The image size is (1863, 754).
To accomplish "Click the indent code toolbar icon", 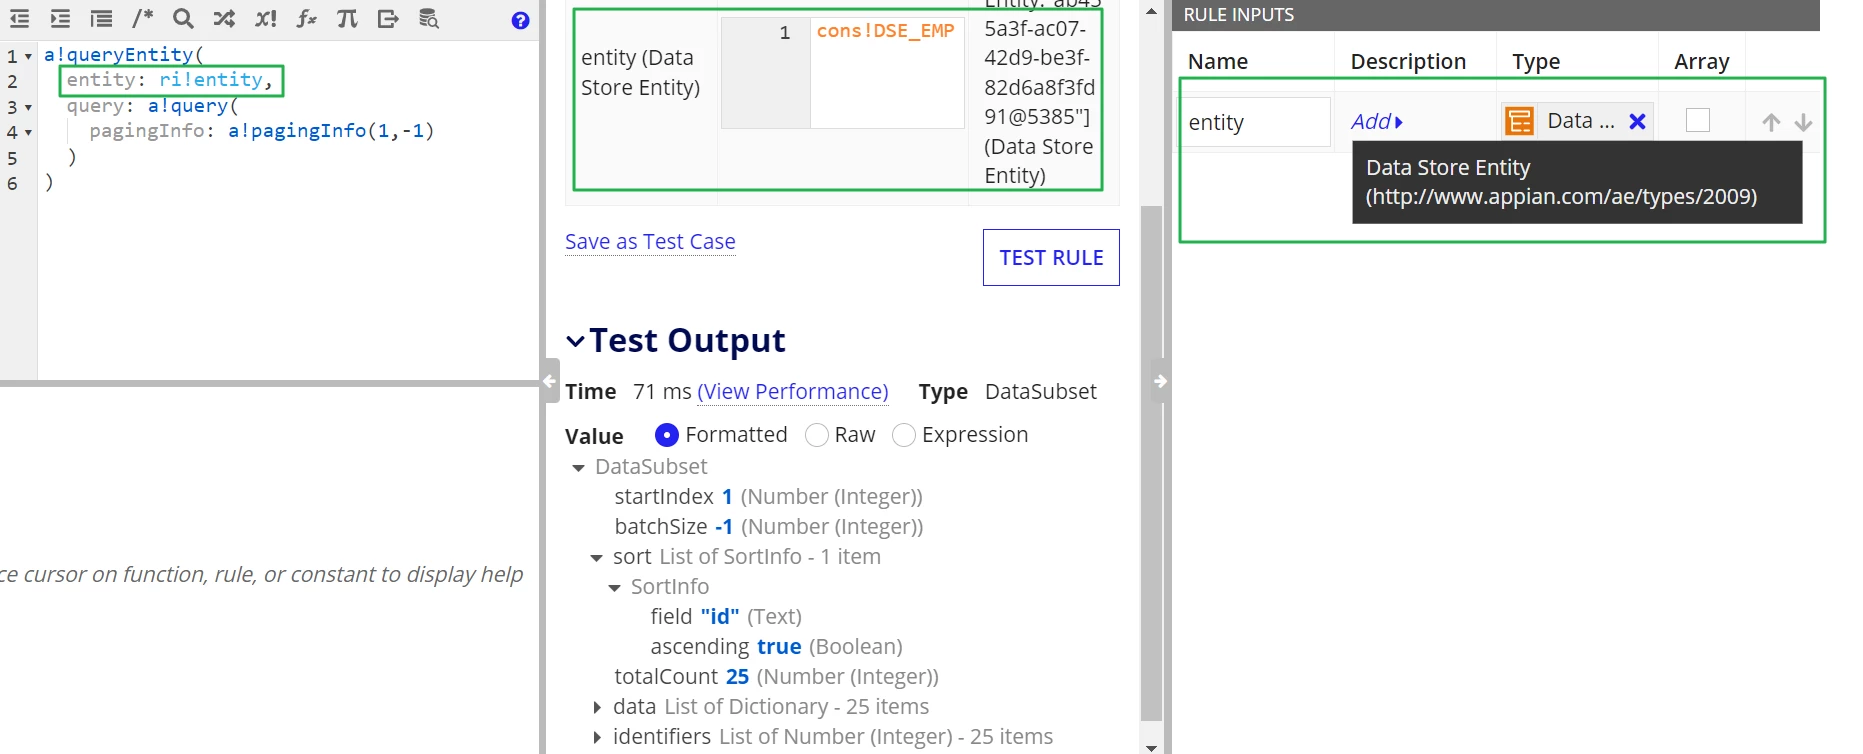I will [60, 18].
